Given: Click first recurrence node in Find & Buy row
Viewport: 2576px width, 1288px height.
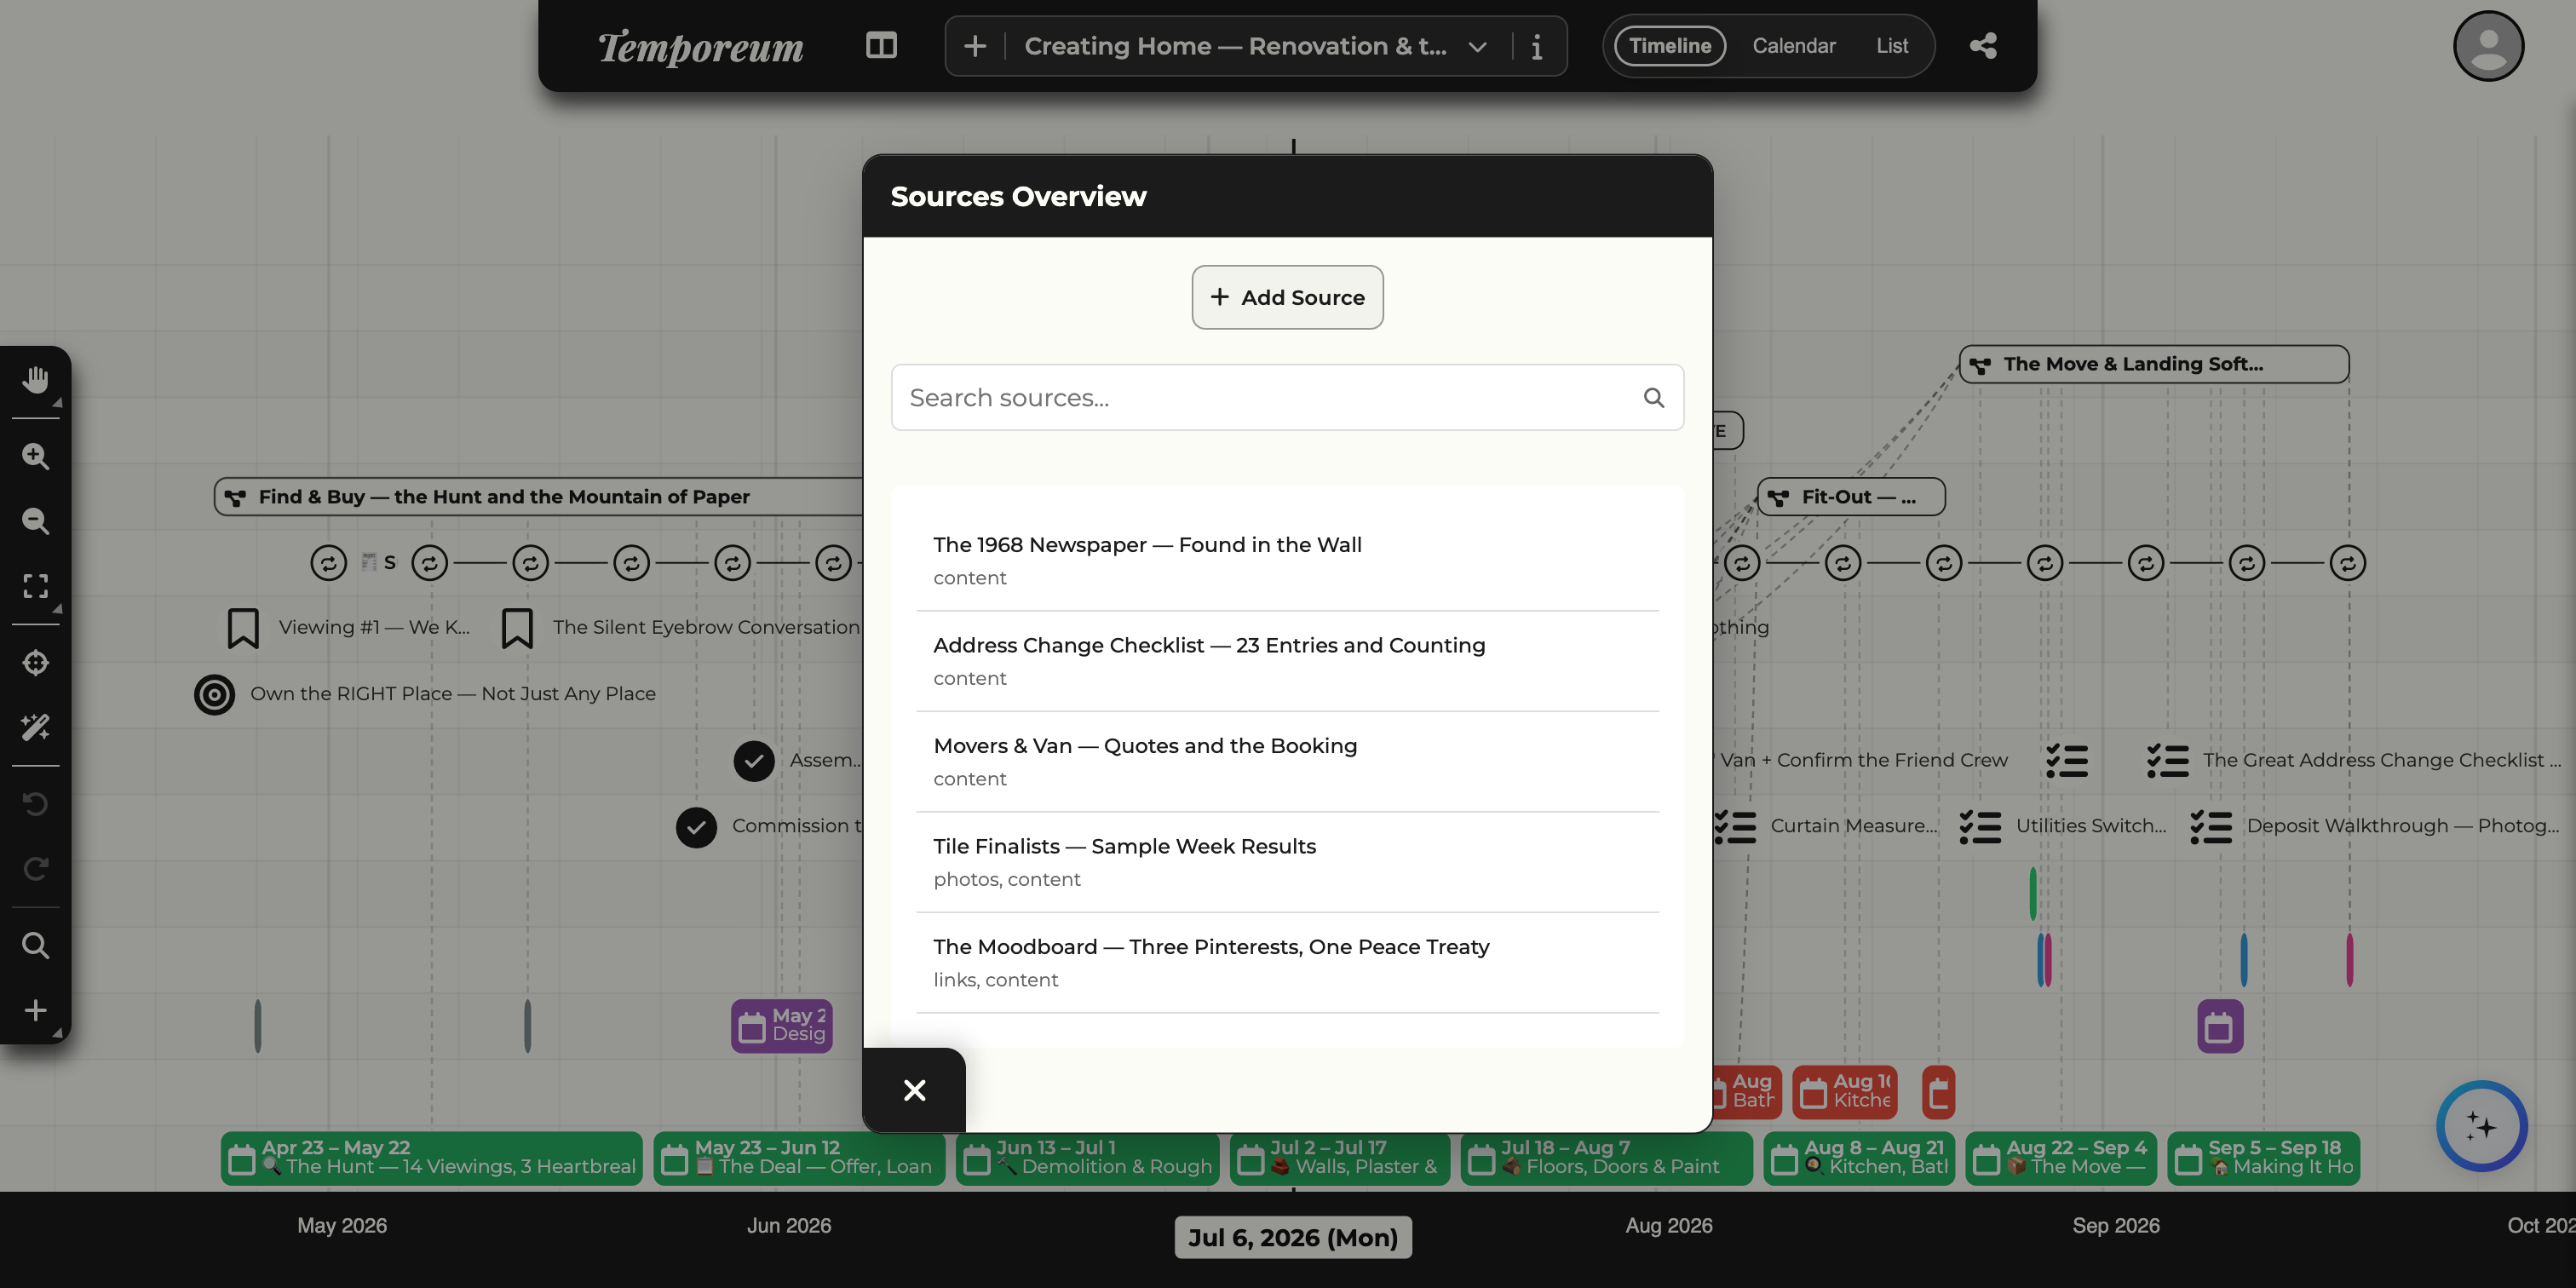Looking at the screenshot, I should [x=328, y=563].
